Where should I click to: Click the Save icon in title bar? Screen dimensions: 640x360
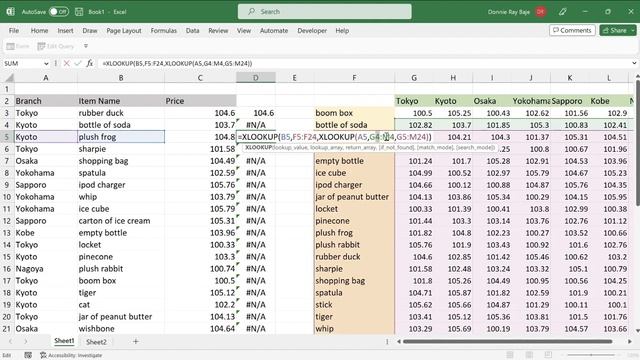[x=79, y=12]
